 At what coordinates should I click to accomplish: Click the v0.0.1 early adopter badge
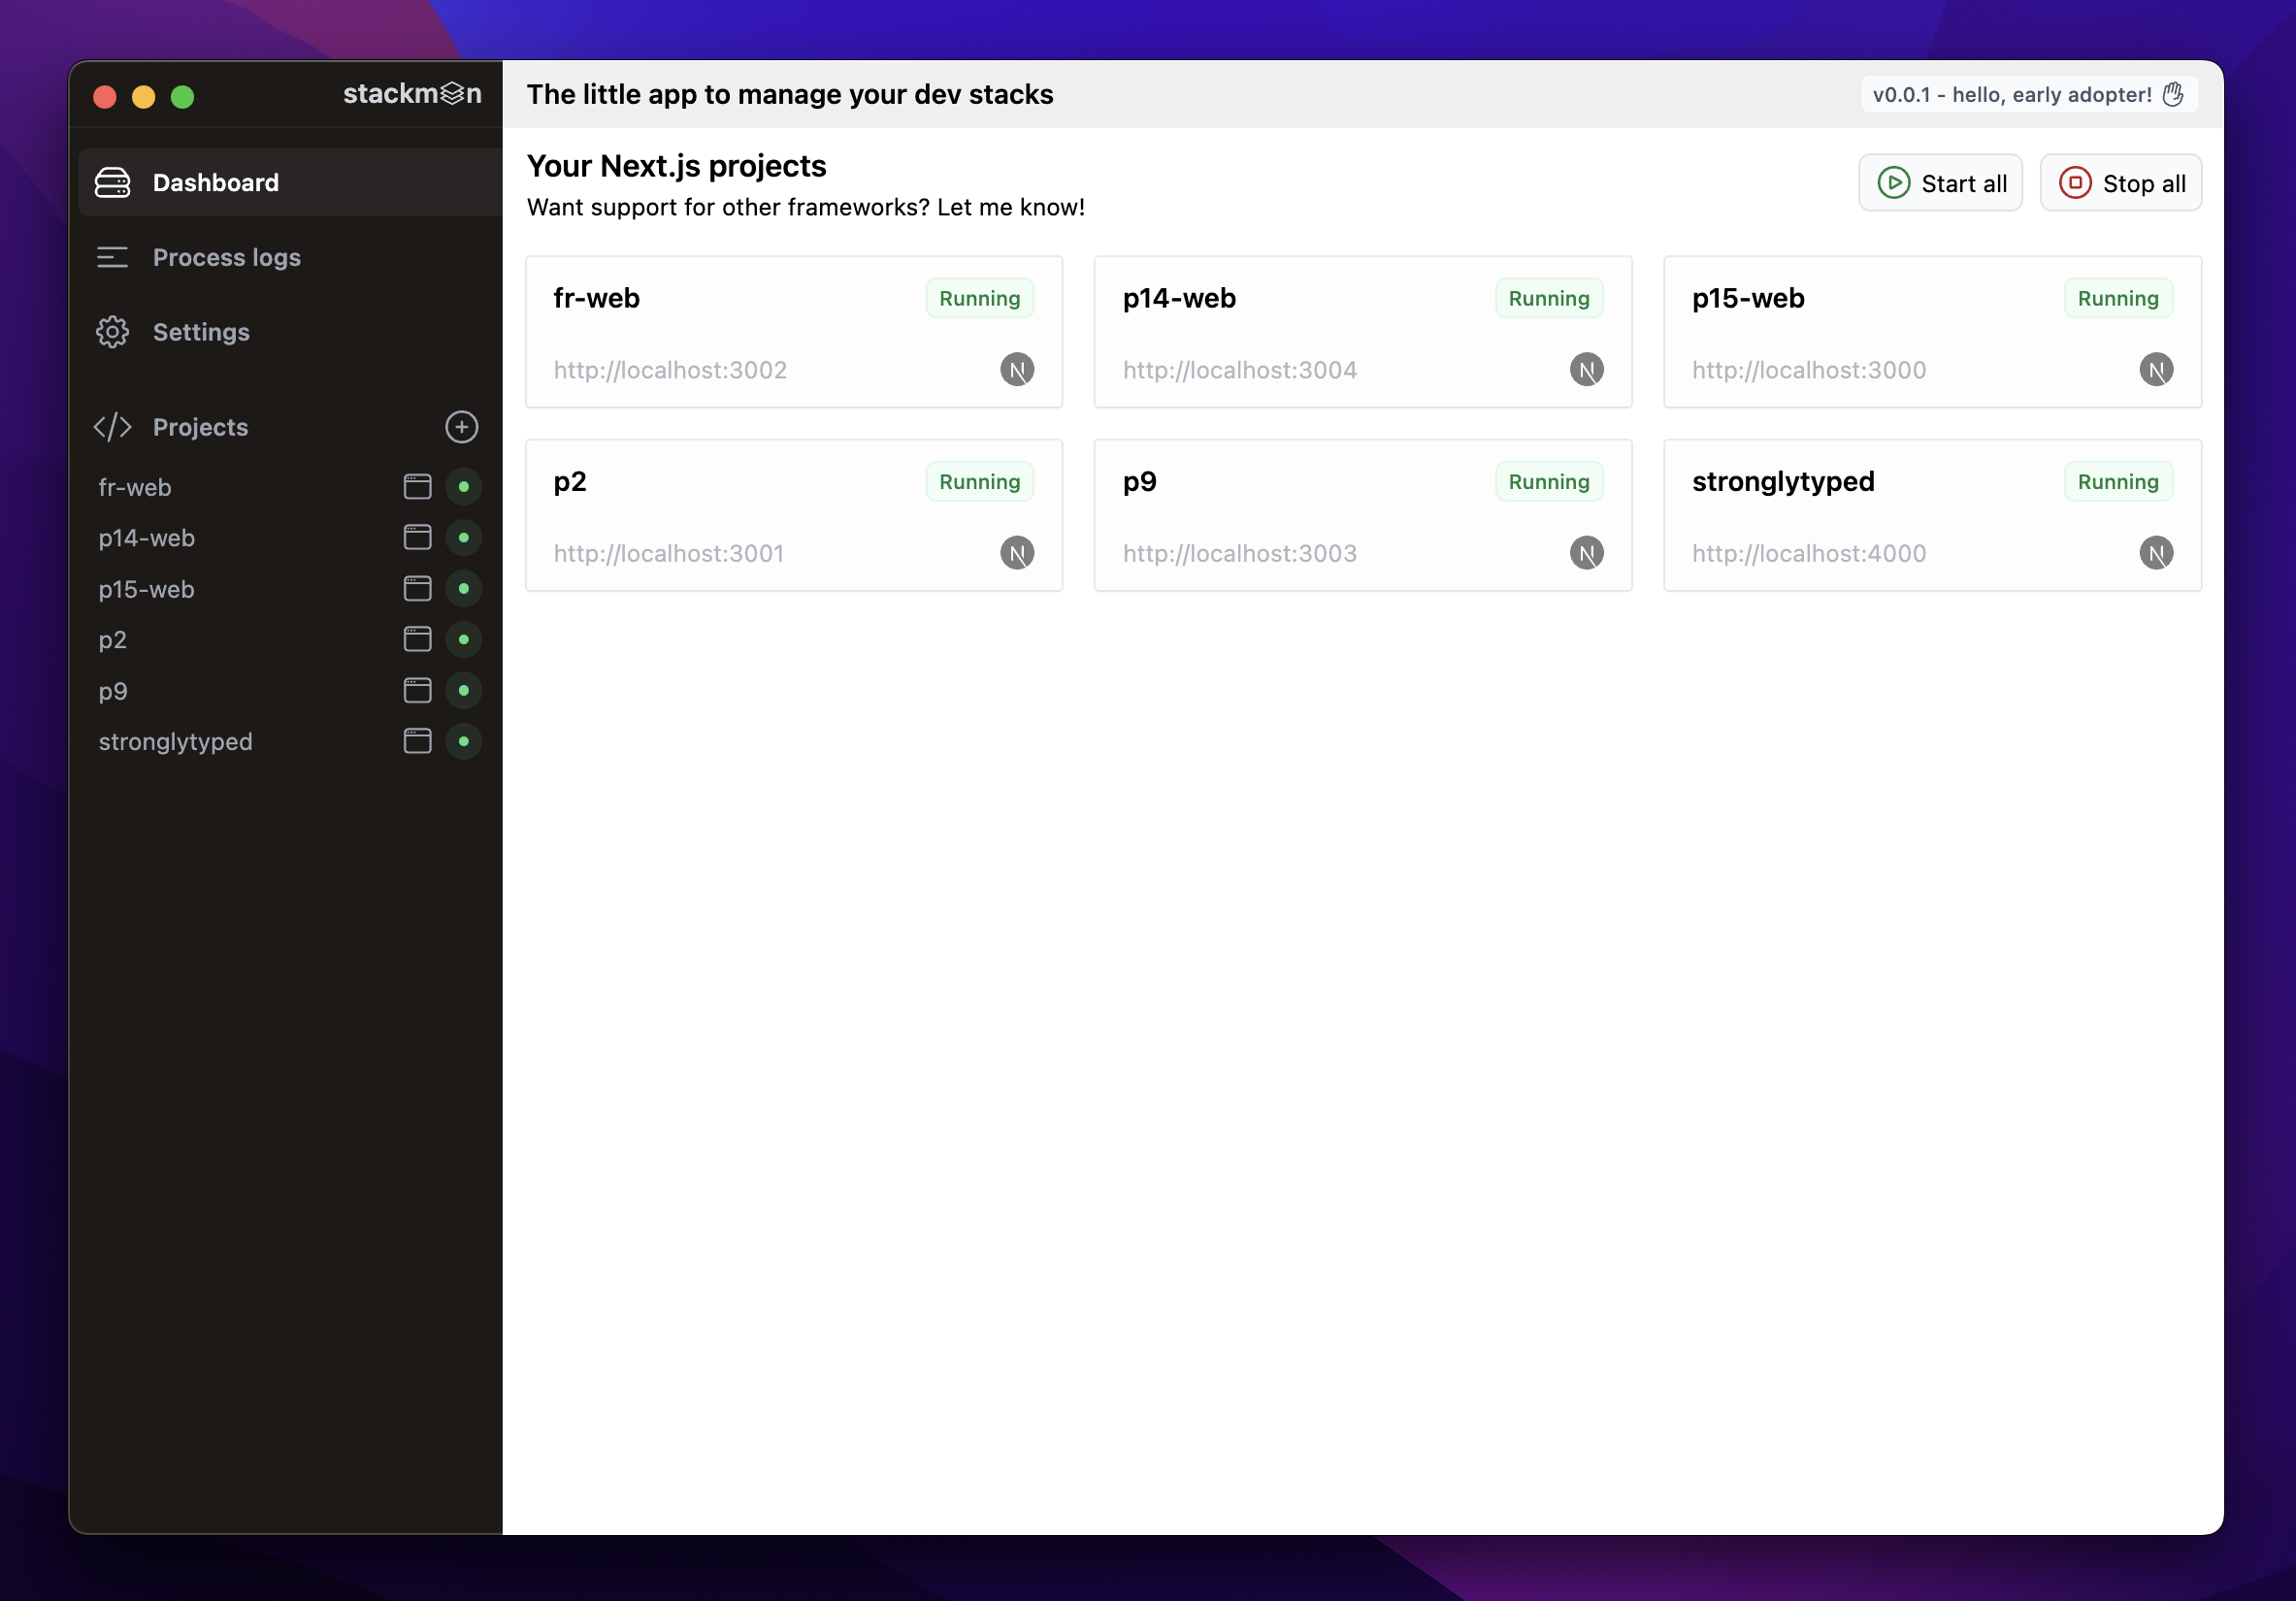point(2027,94)
